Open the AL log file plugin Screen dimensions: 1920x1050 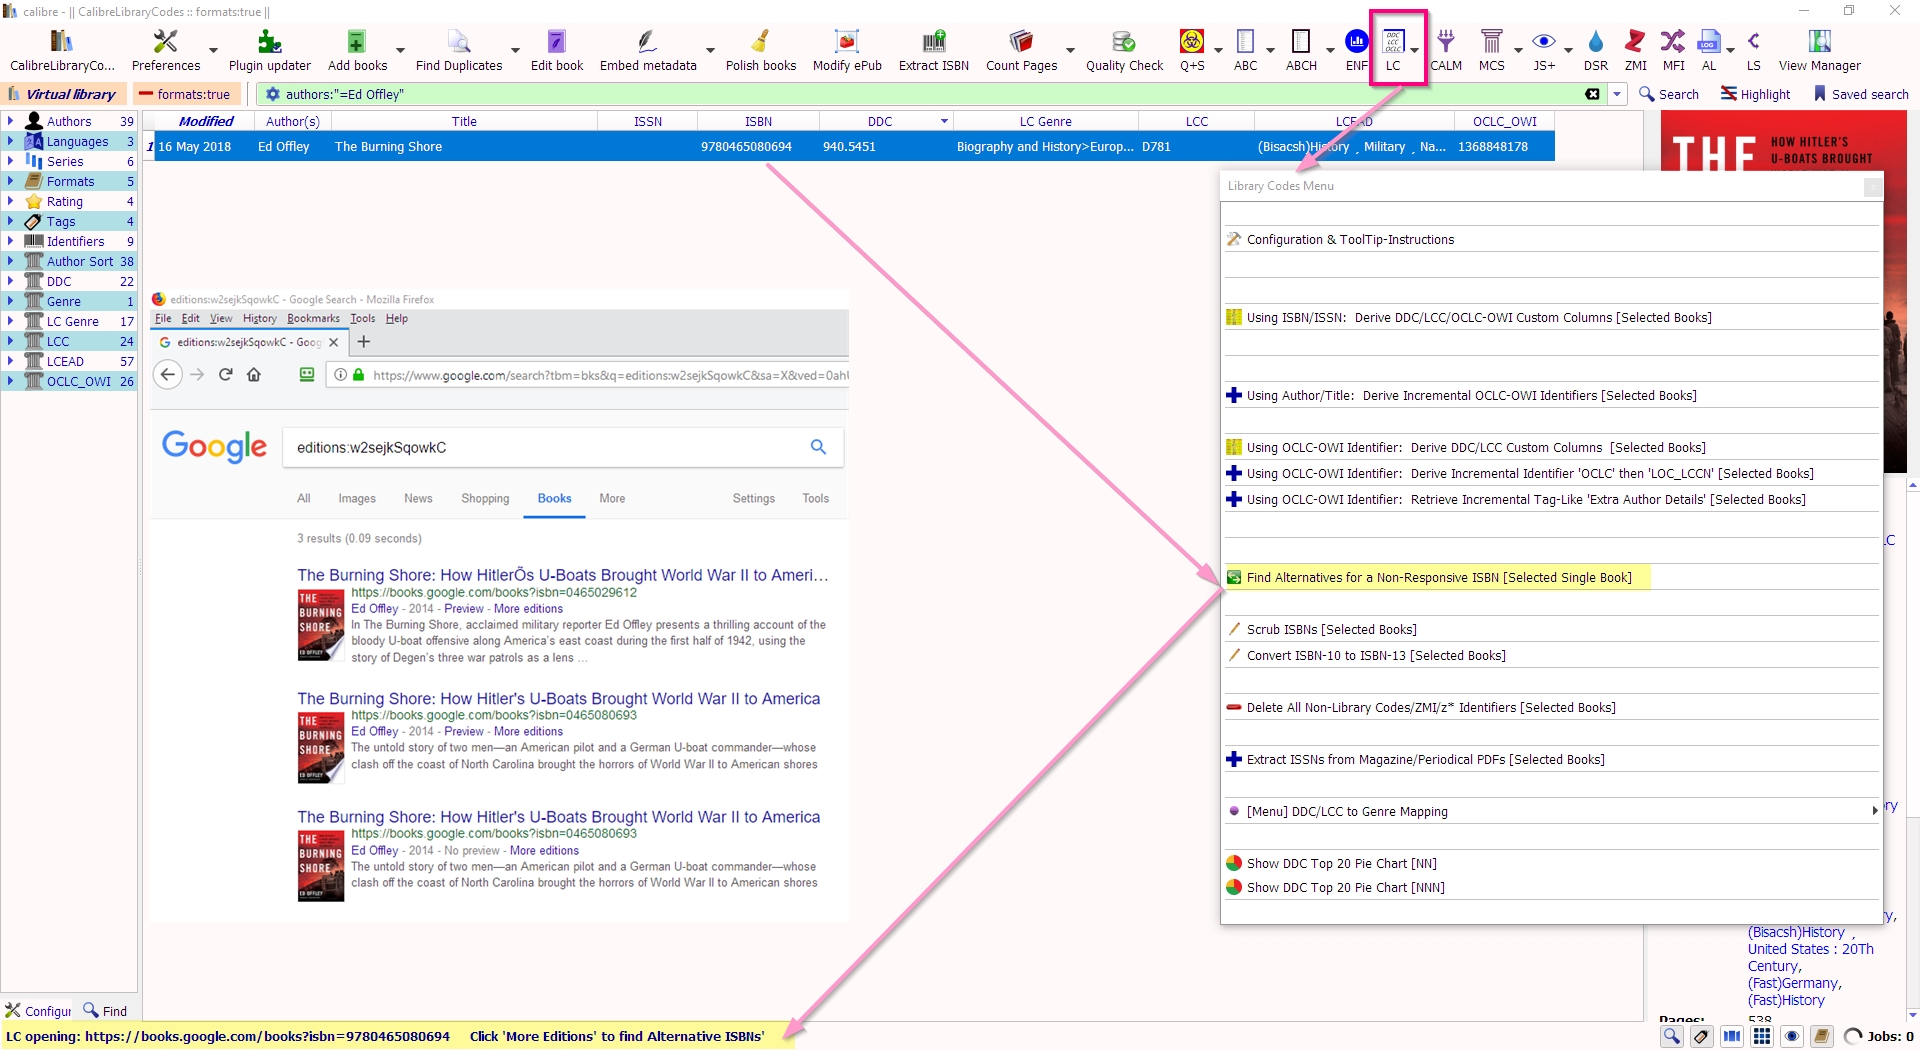click(x=1709, y=50)
